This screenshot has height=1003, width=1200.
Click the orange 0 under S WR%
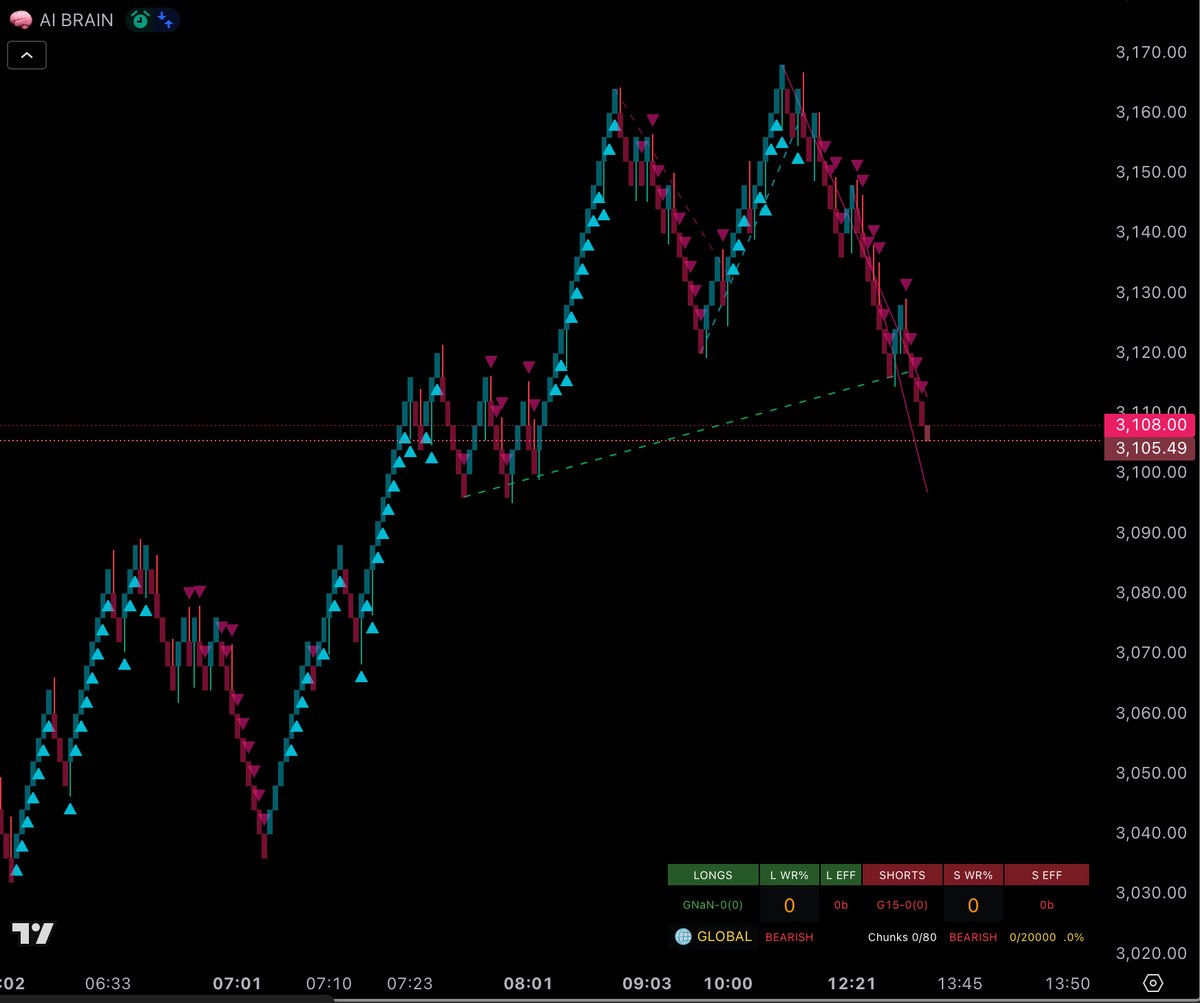[973, 906]
